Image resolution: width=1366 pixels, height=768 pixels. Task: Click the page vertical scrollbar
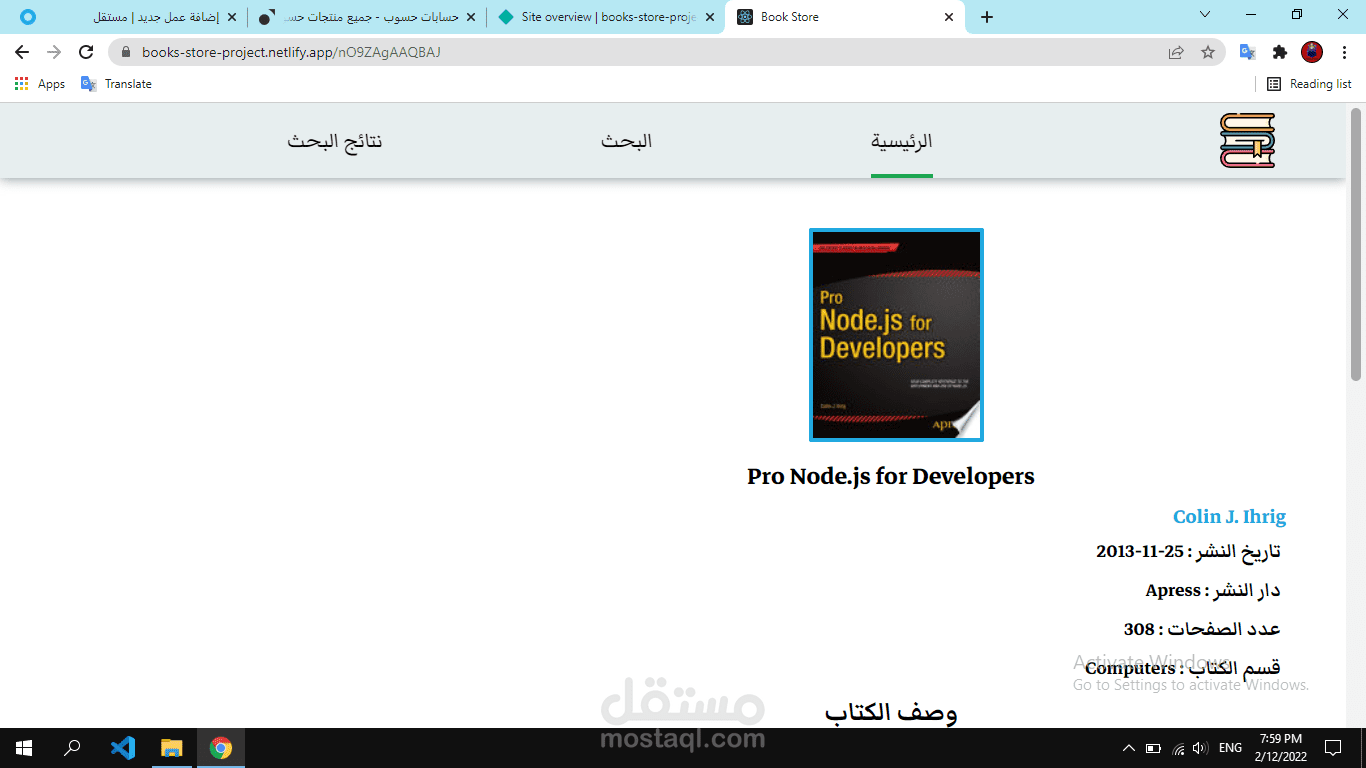(1356, 244)
